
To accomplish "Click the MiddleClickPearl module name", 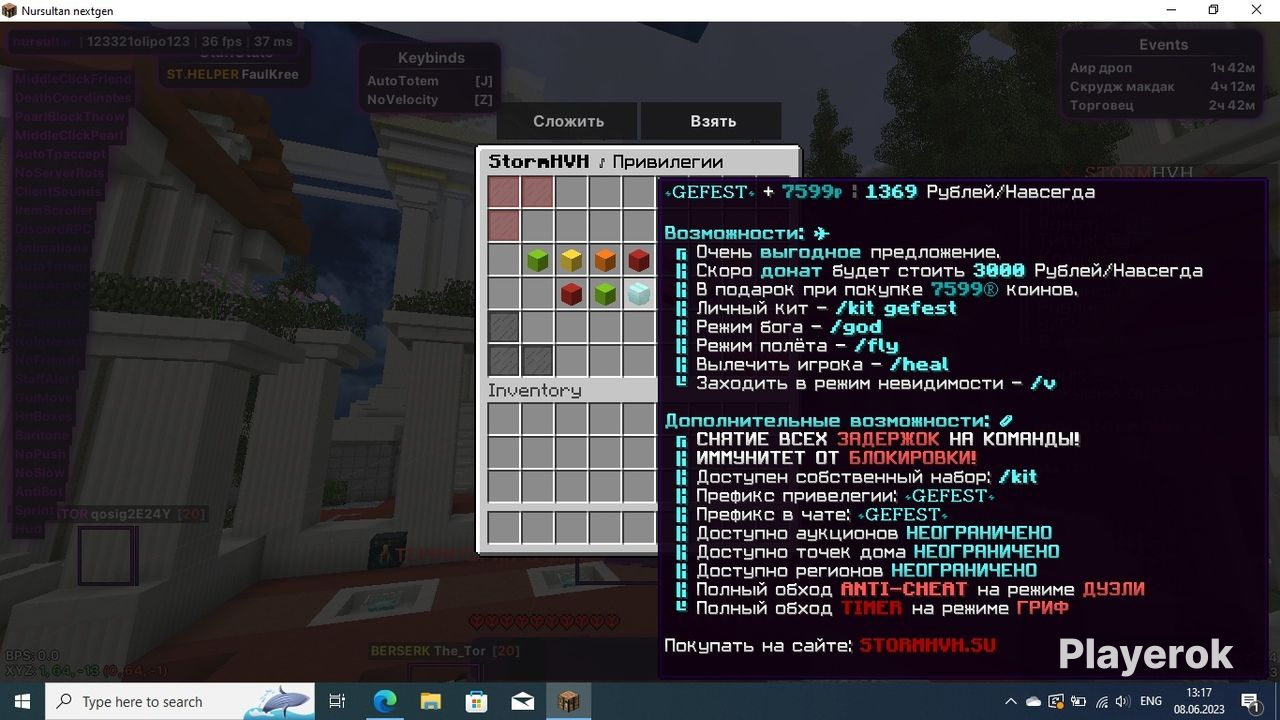I will pos(69,136).
